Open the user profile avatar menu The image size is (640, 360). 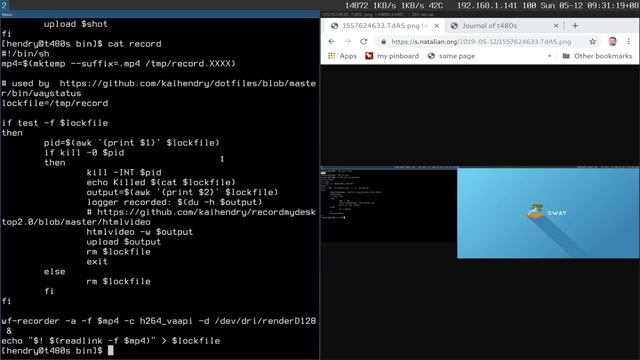[613, 41]
